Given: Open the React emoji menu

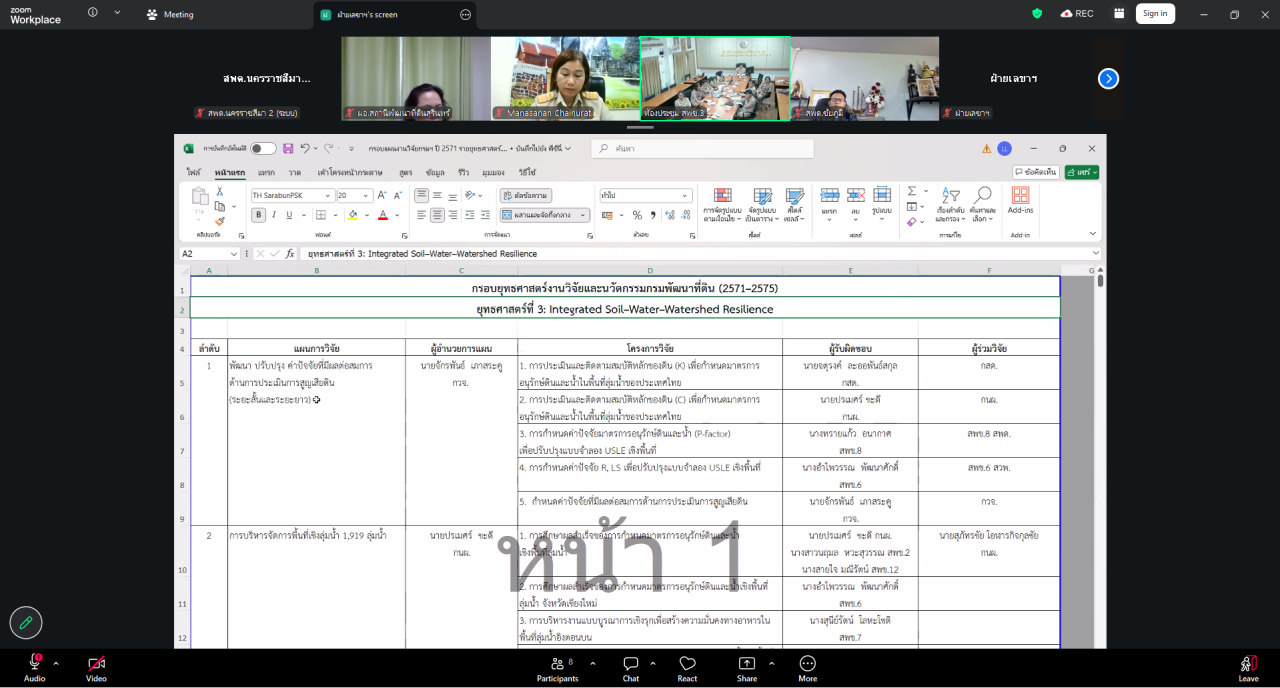Looking at the screenshot, I should pos(687,664).
